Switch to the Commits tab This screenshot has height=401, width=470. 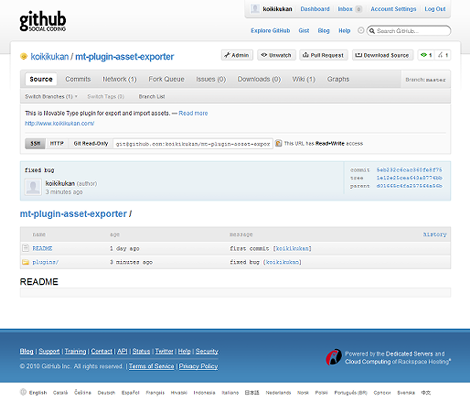point(78,79)
